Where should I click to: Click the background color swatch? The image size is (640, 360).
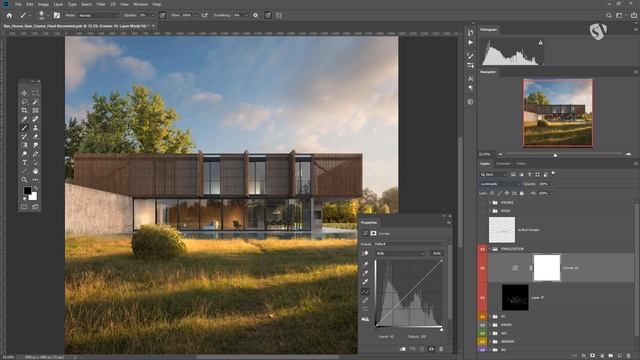[x=33, y=196]
